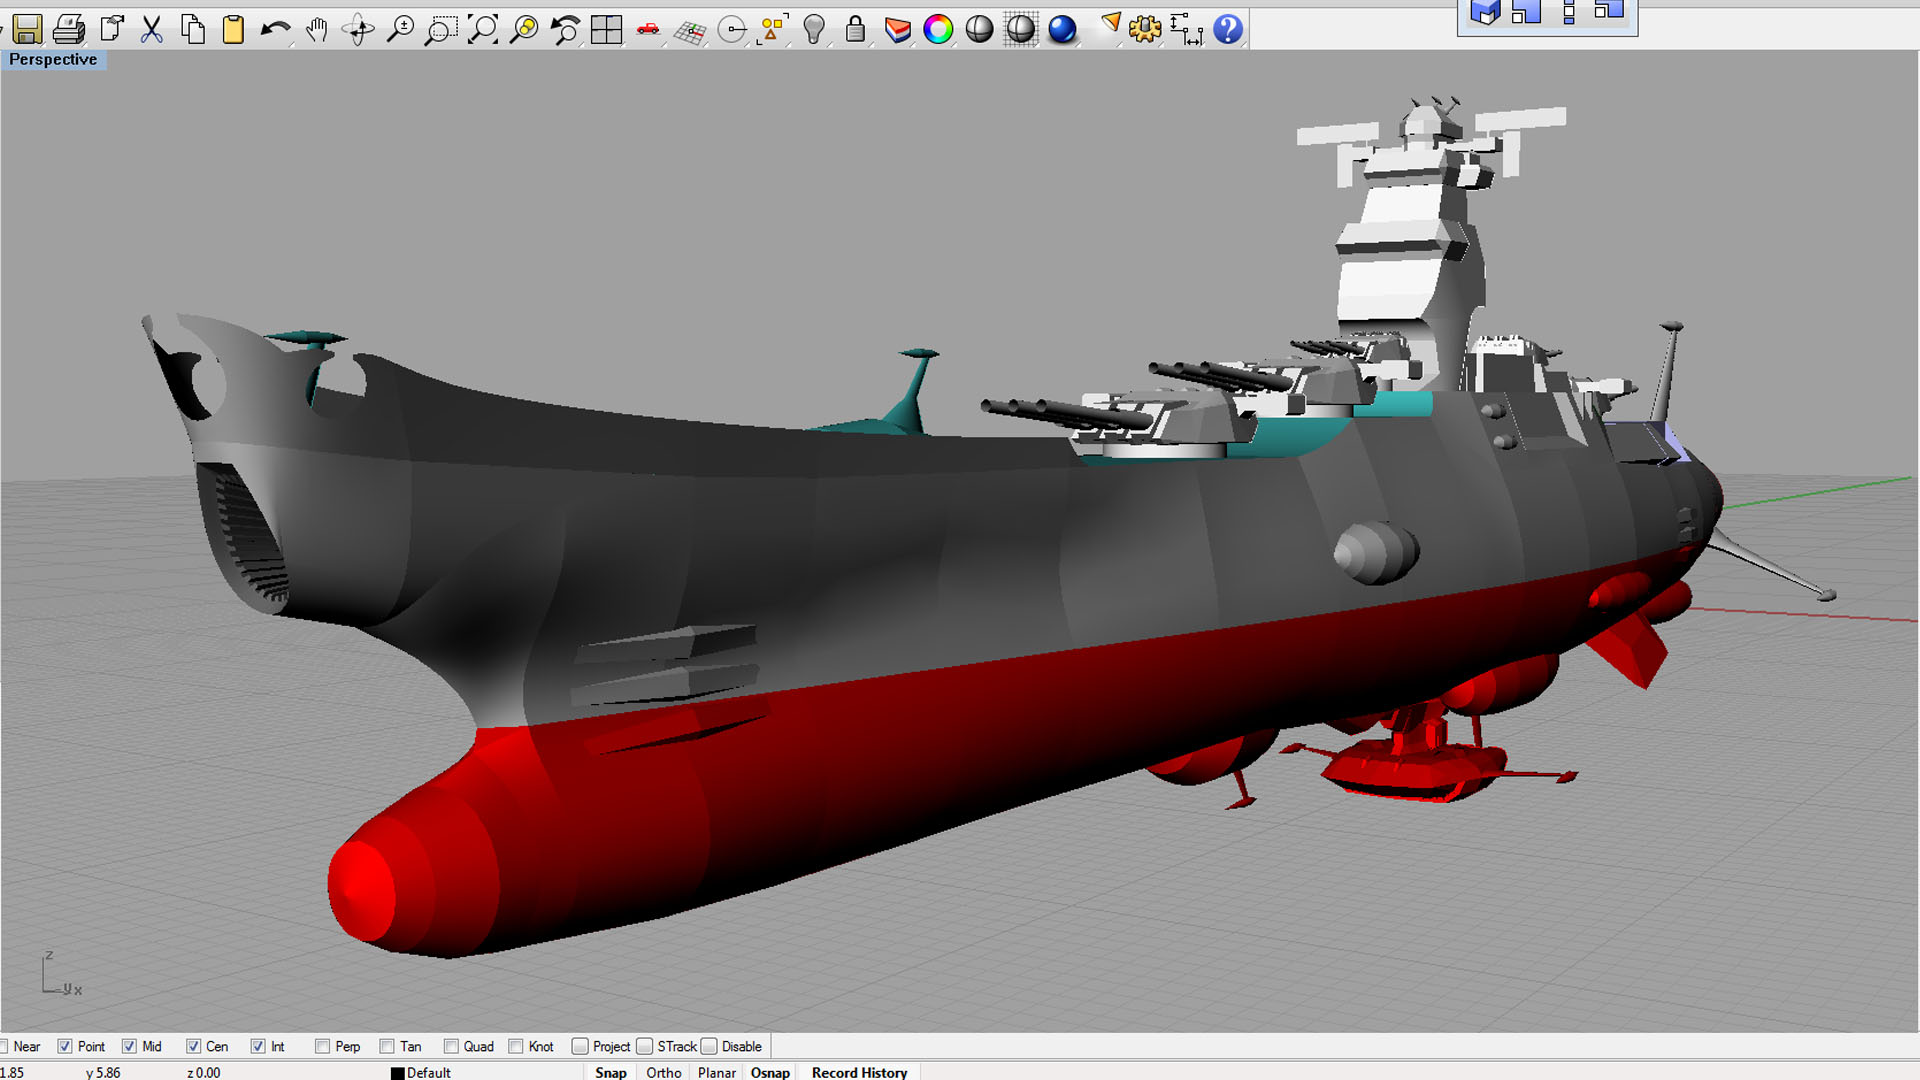Click the color wheel icon
Image resolution: width=1920 pixels, height=1080 pixels.
click(938, 29)
